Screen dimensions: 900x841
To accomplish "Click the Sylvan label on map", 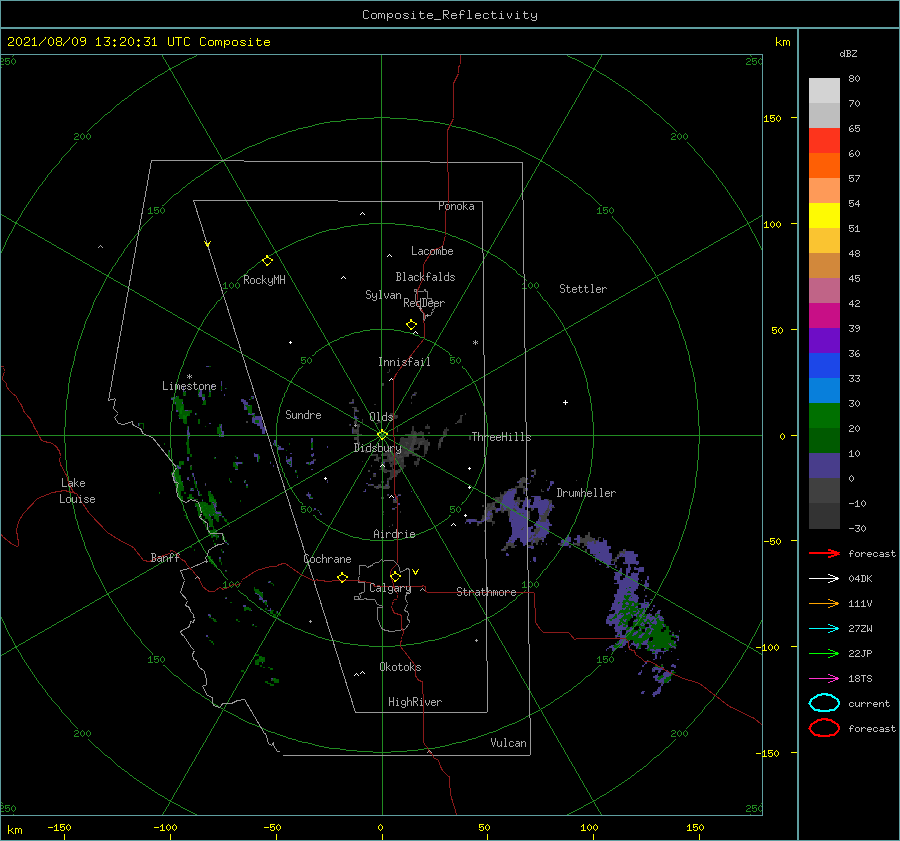I will click(383, 295).
